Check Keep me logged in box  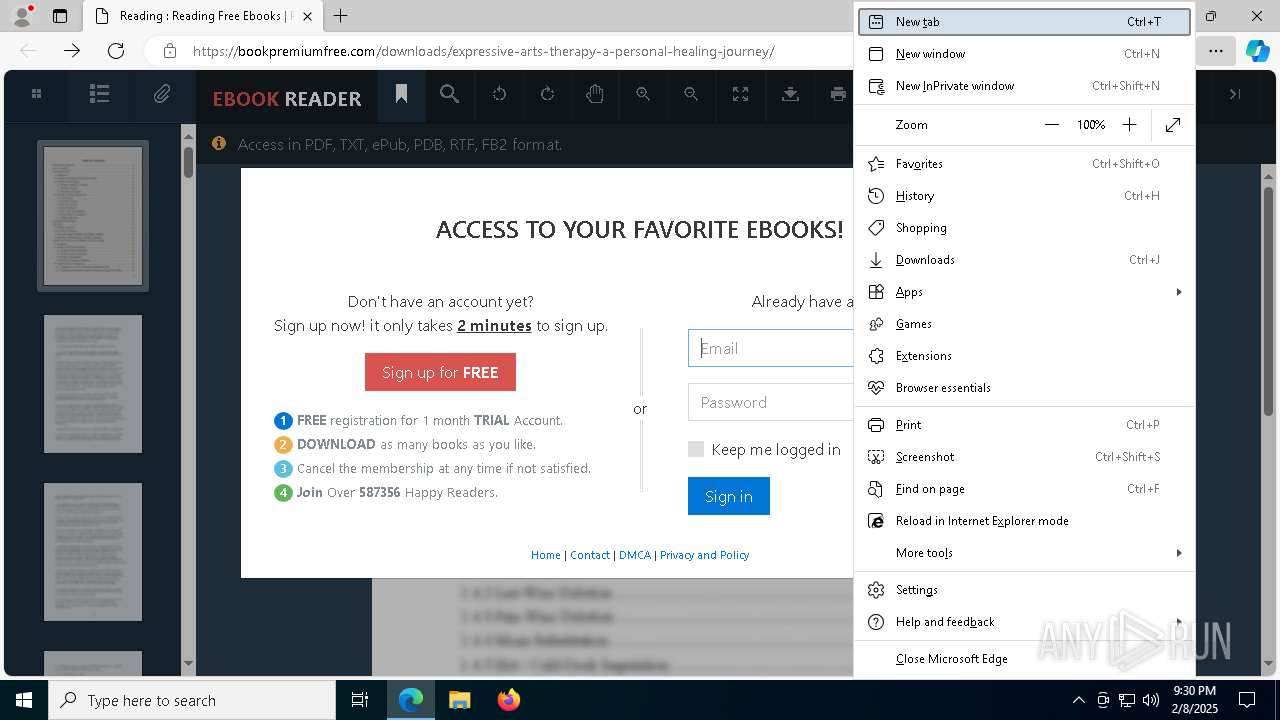coord(696,450)
